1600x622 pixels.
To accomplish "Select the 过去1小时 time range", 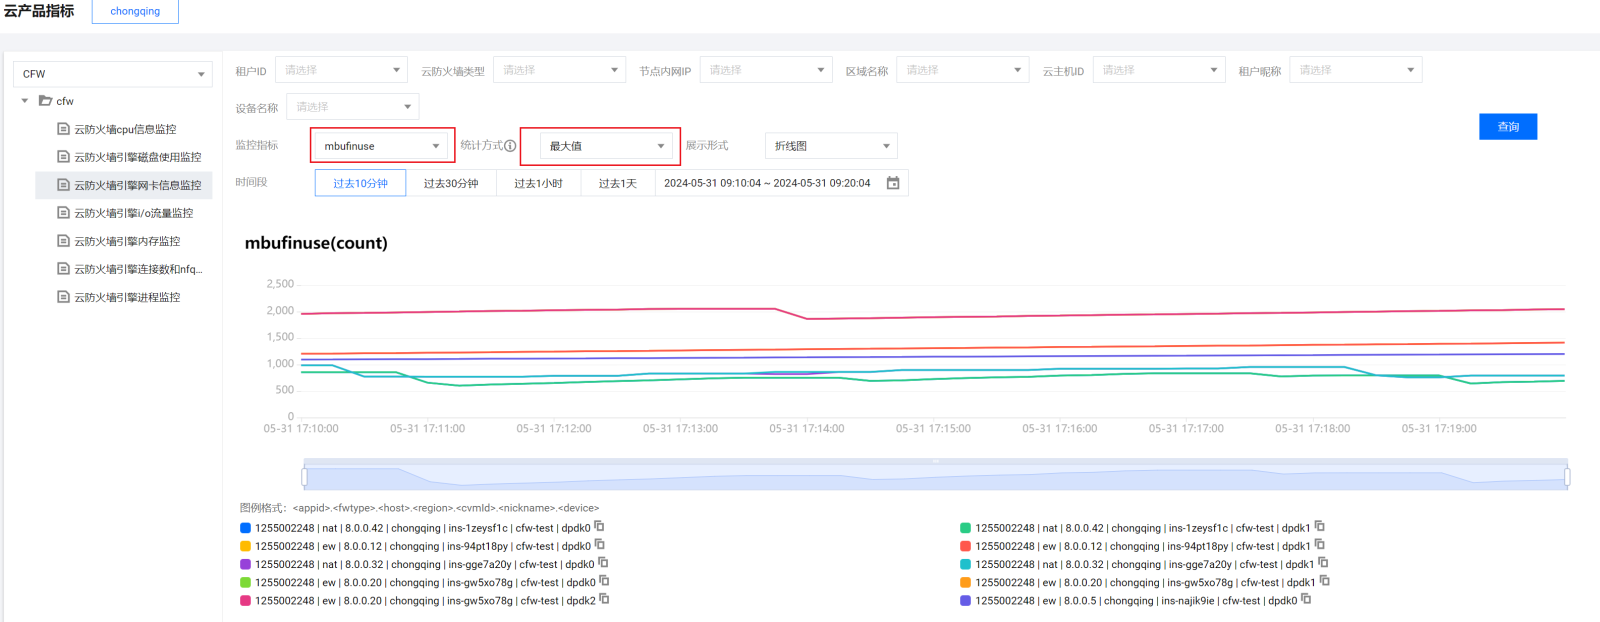I will 538,183.
